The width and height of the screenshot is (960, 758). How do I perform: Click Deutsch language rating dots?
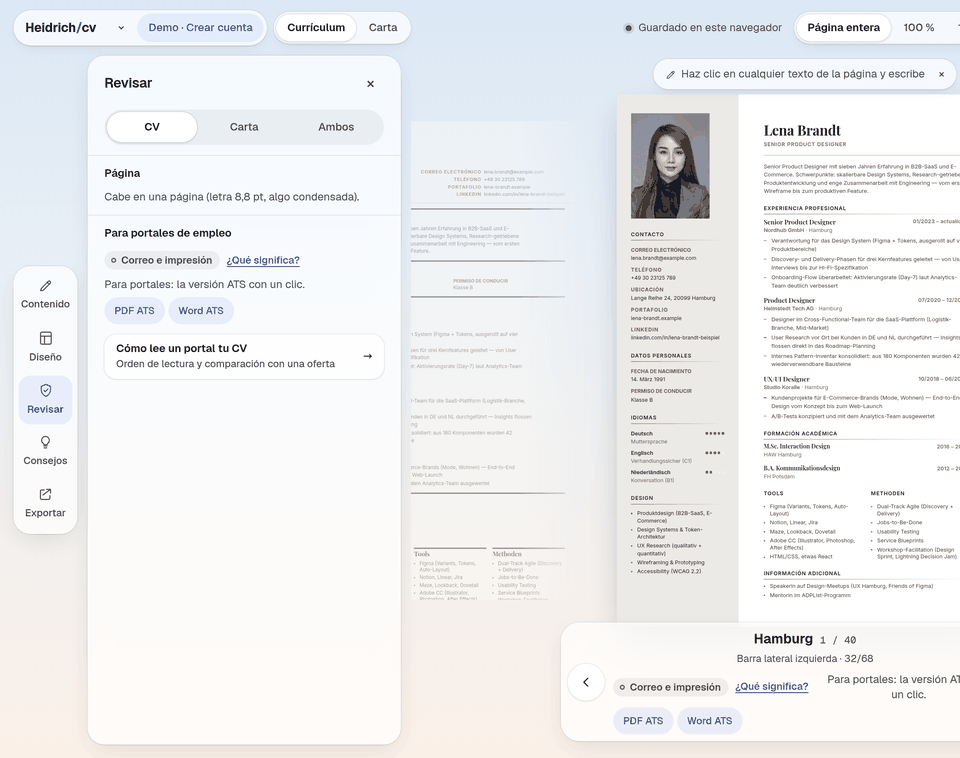tap(714, 433)
